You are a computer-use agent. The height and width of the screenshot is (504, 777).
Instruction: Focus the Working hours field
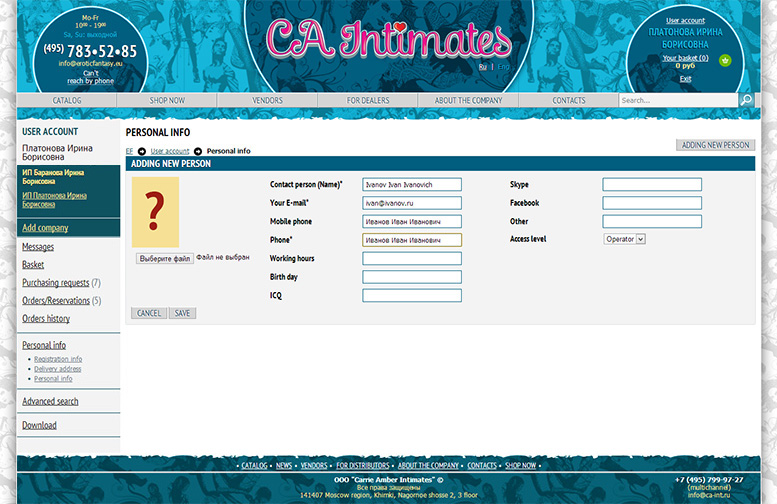[412, 258]
